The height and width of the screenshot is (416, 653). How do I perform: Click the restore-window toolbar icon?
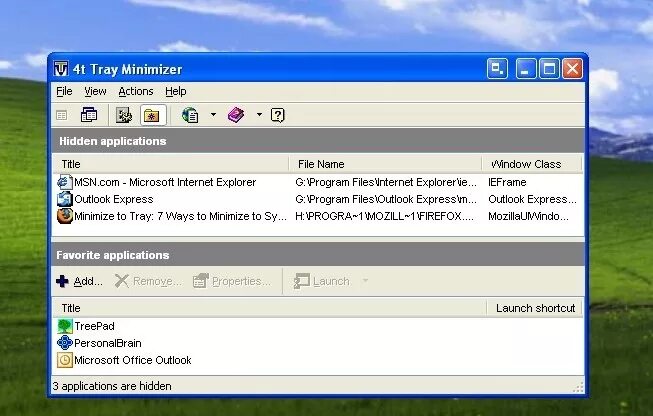[x=62, y=115]
